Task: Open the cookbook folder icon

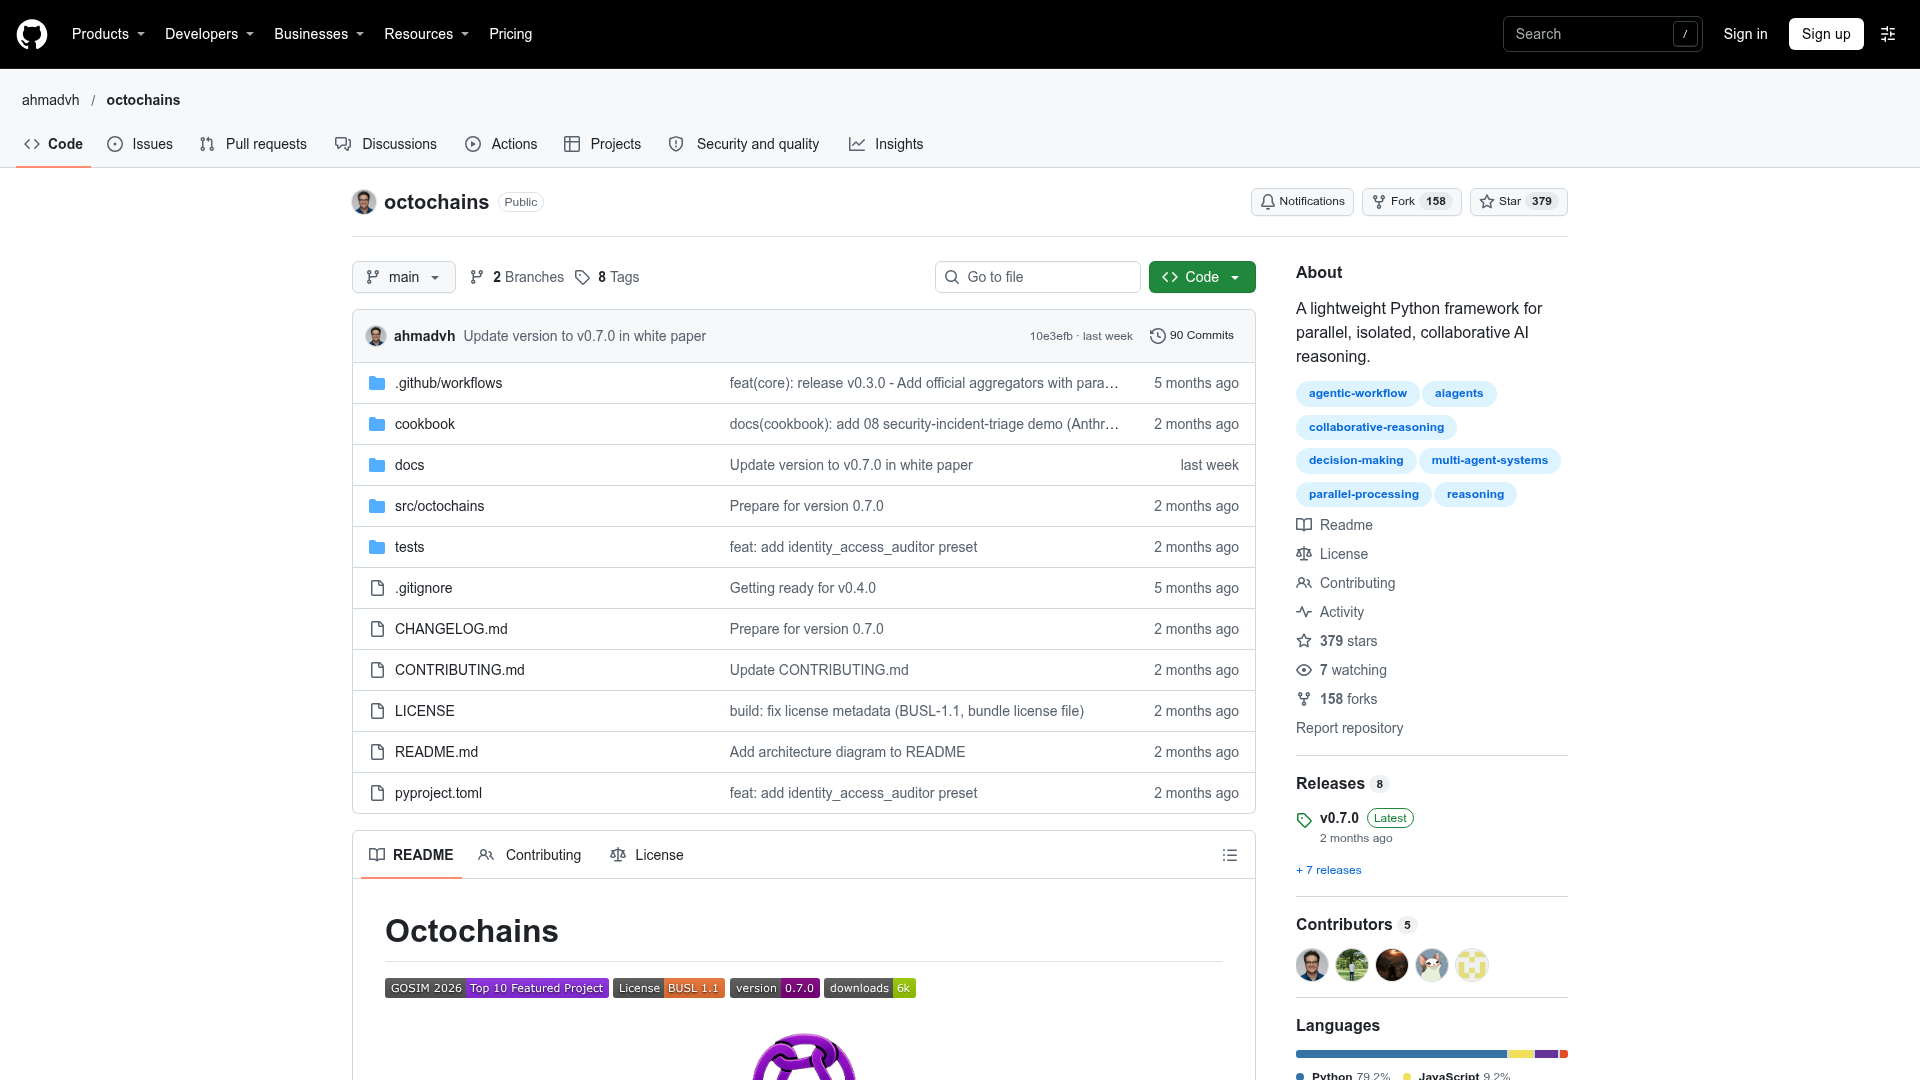Action: point(377,424)
